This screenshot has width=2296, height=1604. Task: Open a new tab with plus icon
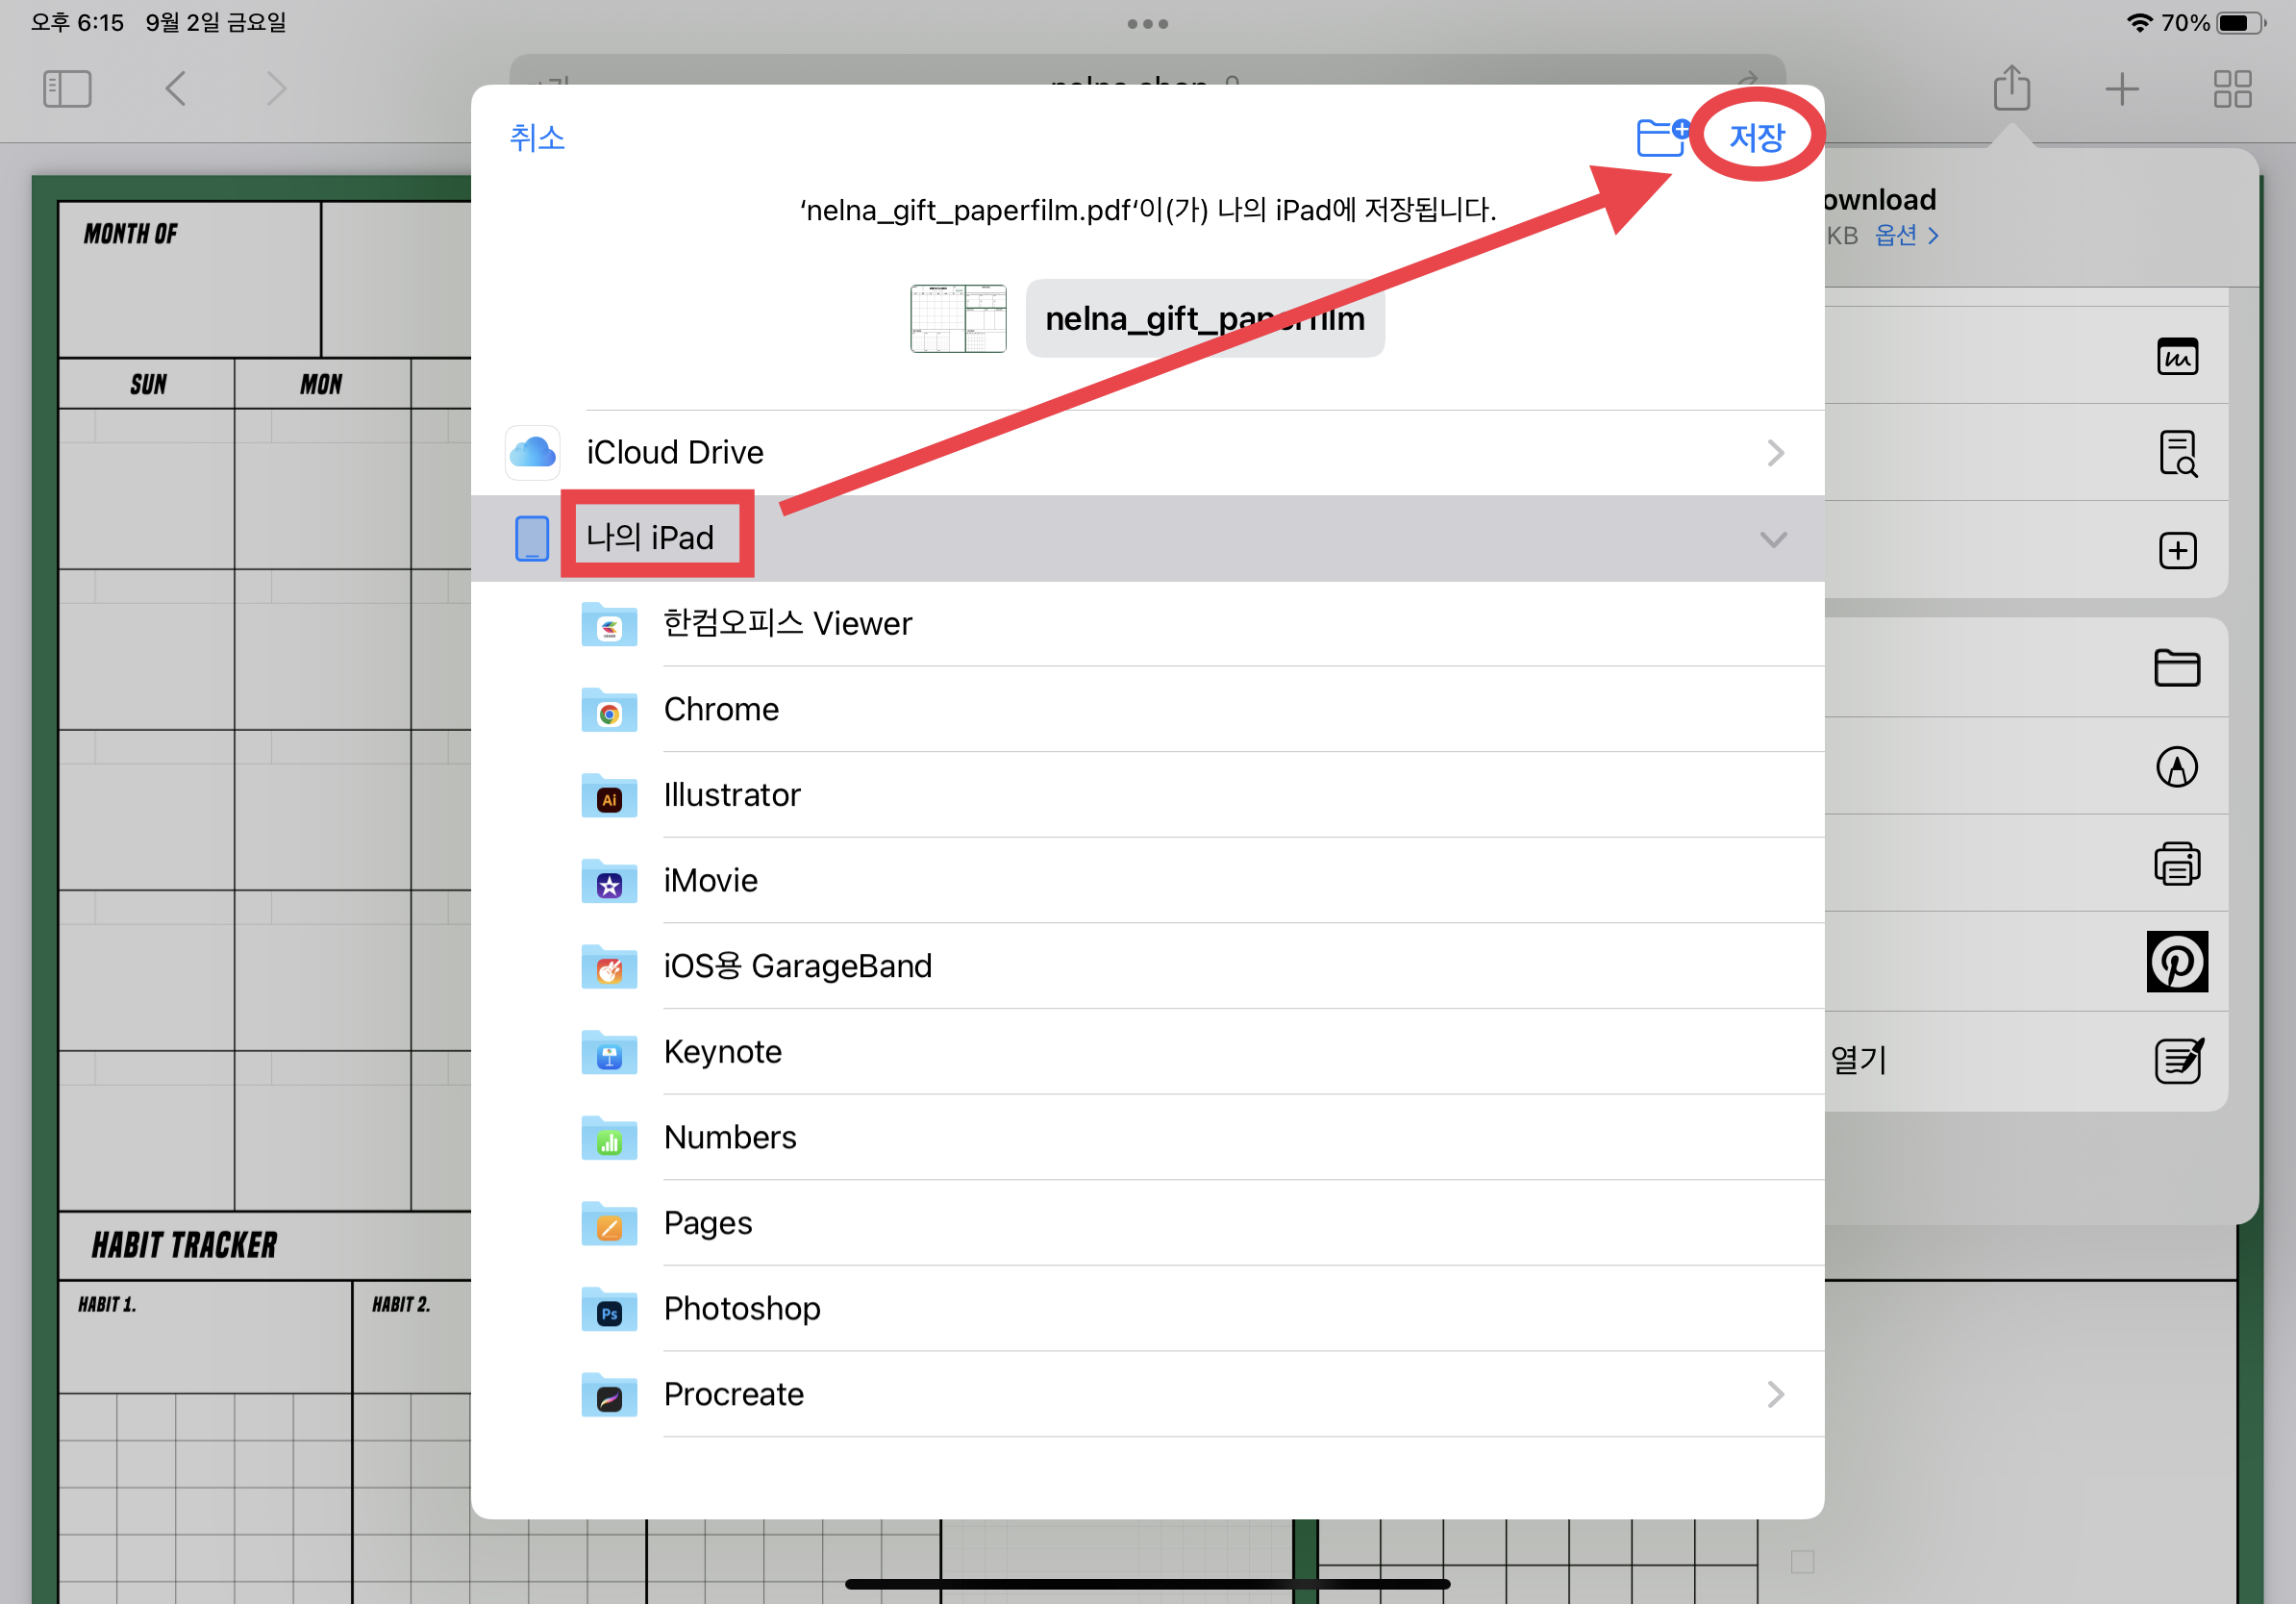(2121, 89)
